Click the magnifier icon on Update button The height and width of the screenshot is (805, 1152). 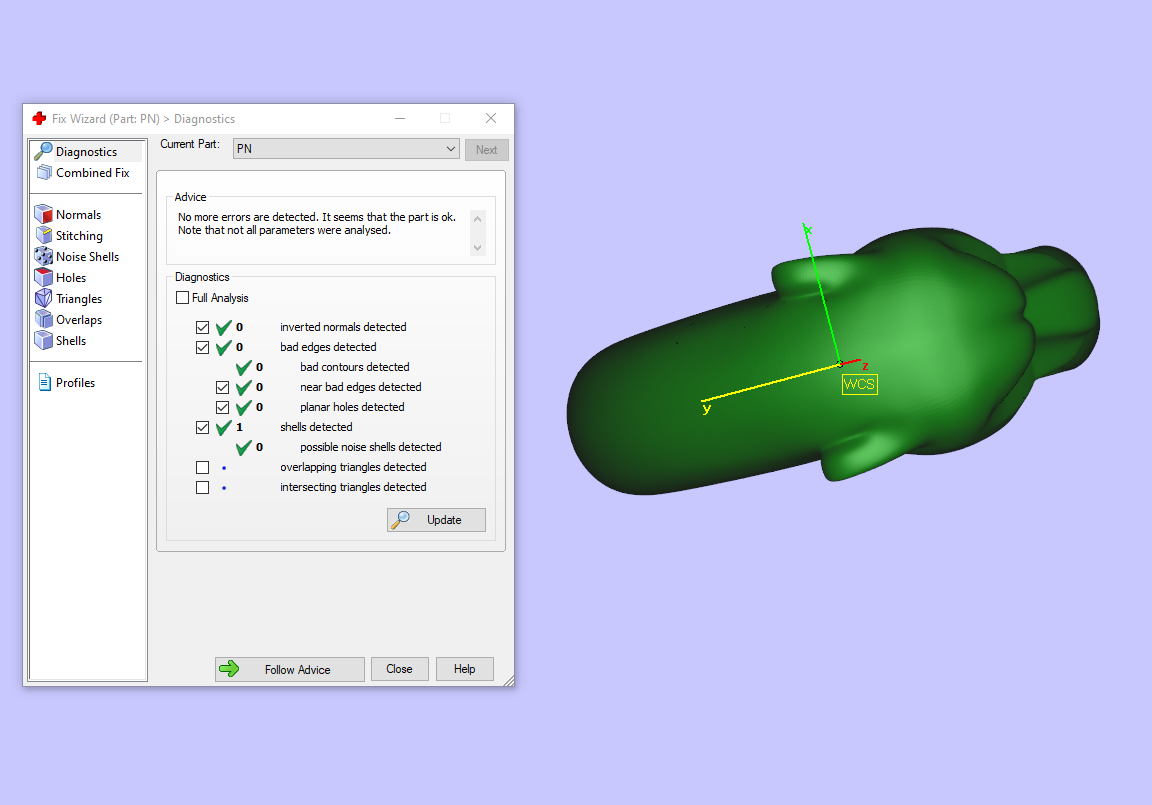click(x=400, y=519)
